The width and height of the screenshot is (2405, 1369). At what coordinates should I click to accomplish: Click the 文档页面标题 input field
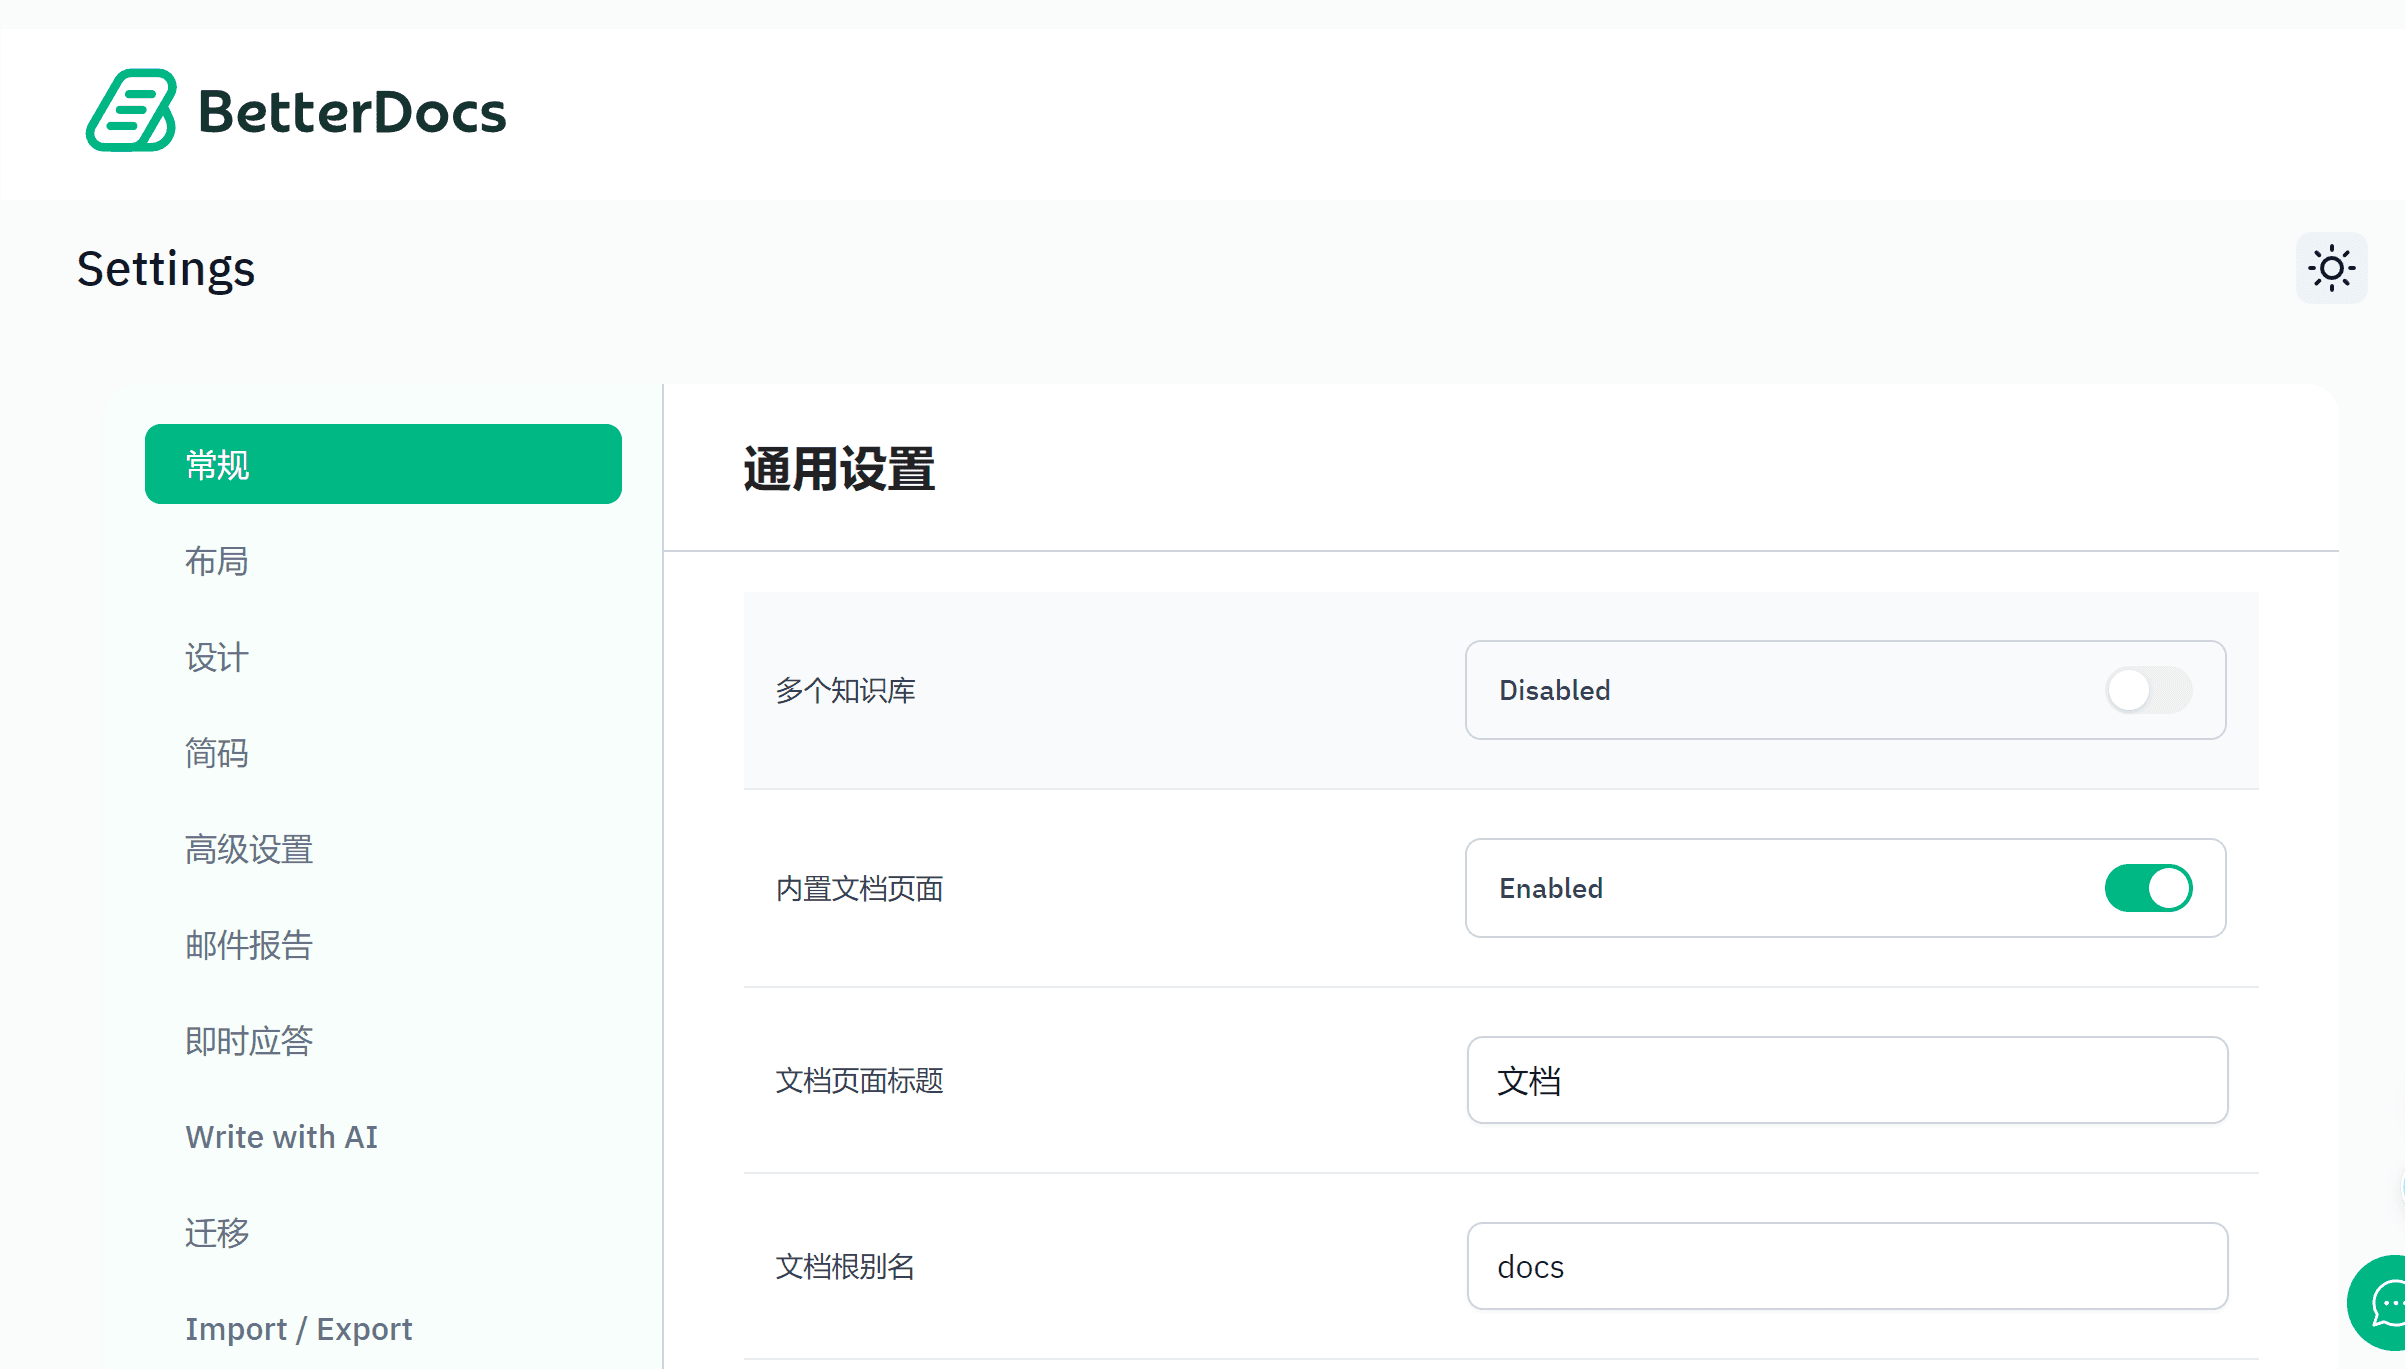1846,1080
